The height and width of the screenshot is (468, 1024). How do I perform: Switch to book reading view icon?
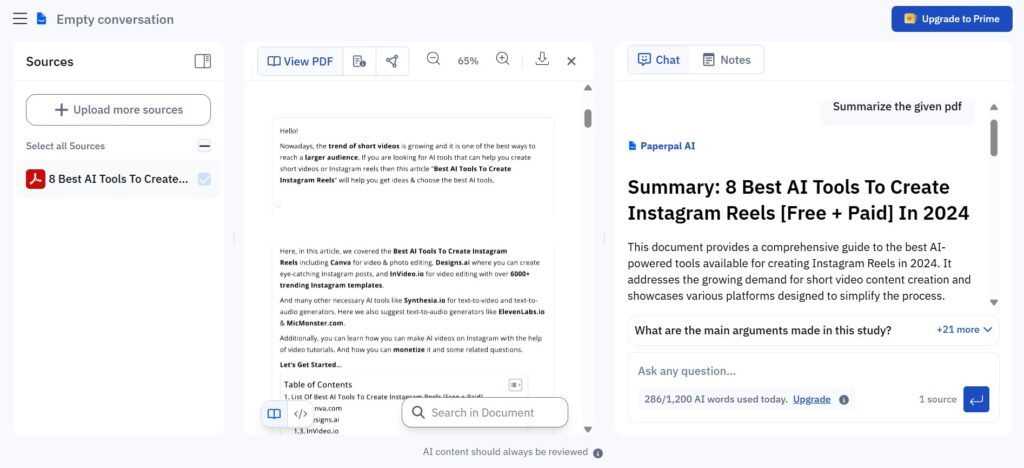tap(274, 414)
